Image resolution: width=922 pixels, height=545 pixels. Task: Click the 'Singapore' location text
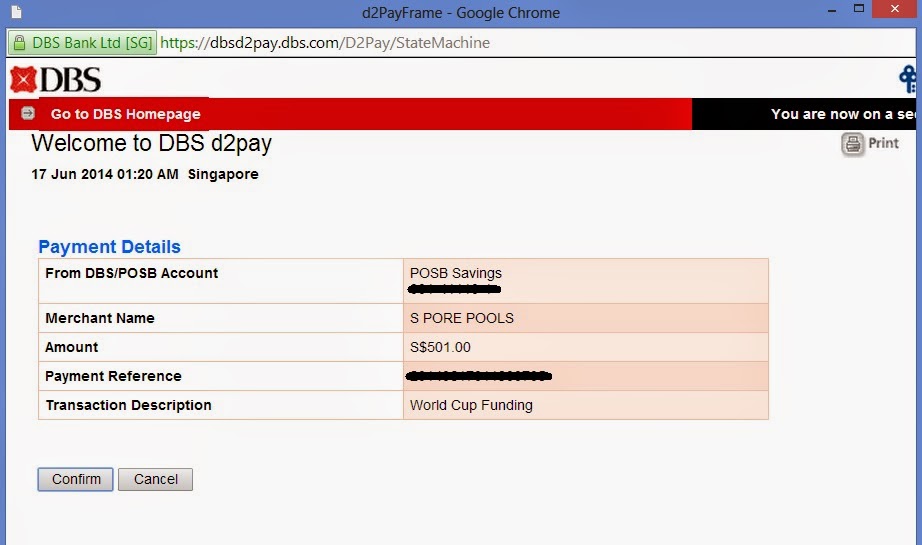pos(223,175)
